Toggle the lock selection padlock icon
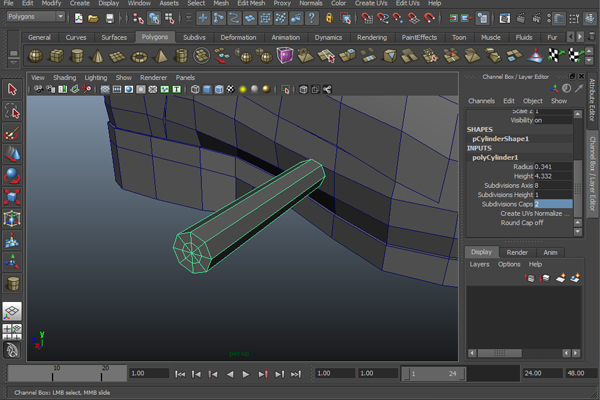Viewport: 600px width, 400px height. pyautogui.click(x=329, y=18)
